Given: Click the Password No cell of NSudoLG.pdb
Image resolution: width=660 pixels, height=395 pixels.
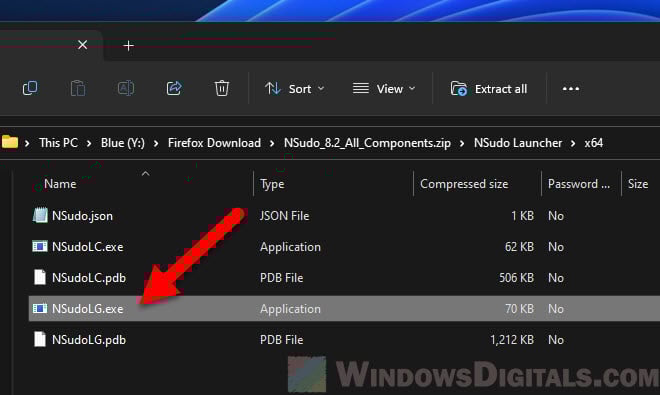Looking at the screenshot, I should pos(556,340).
